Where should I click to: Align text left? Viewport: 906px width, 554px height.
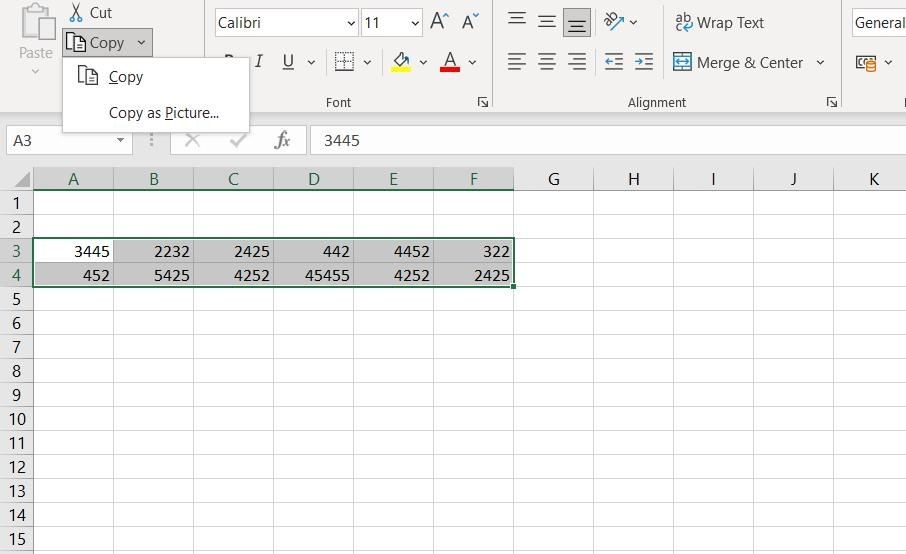click(x=517, y=61)
